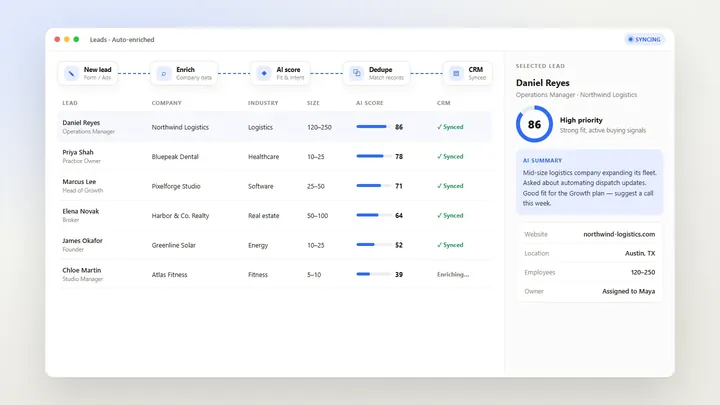Click the High priority label
The width and height of the screenshot is (720, 405).
[x=581, y=120]
